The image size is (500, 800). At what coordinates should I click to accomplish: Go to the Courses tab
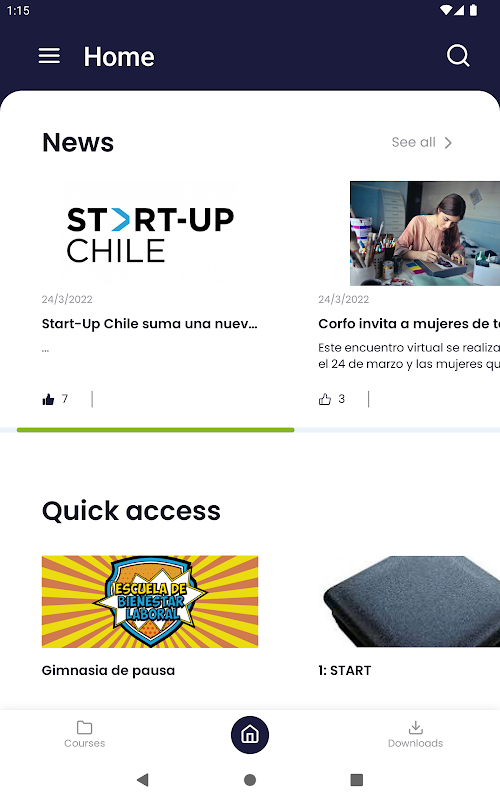85,734
